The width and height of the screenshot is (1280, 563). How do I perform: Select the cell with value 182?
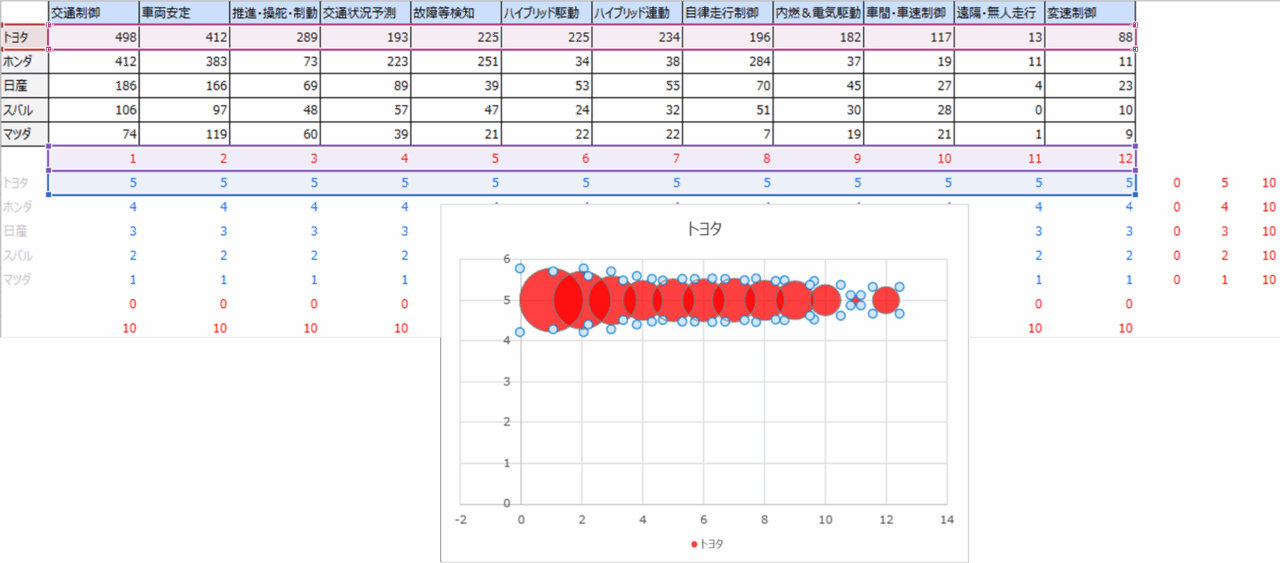pos(819,37)
